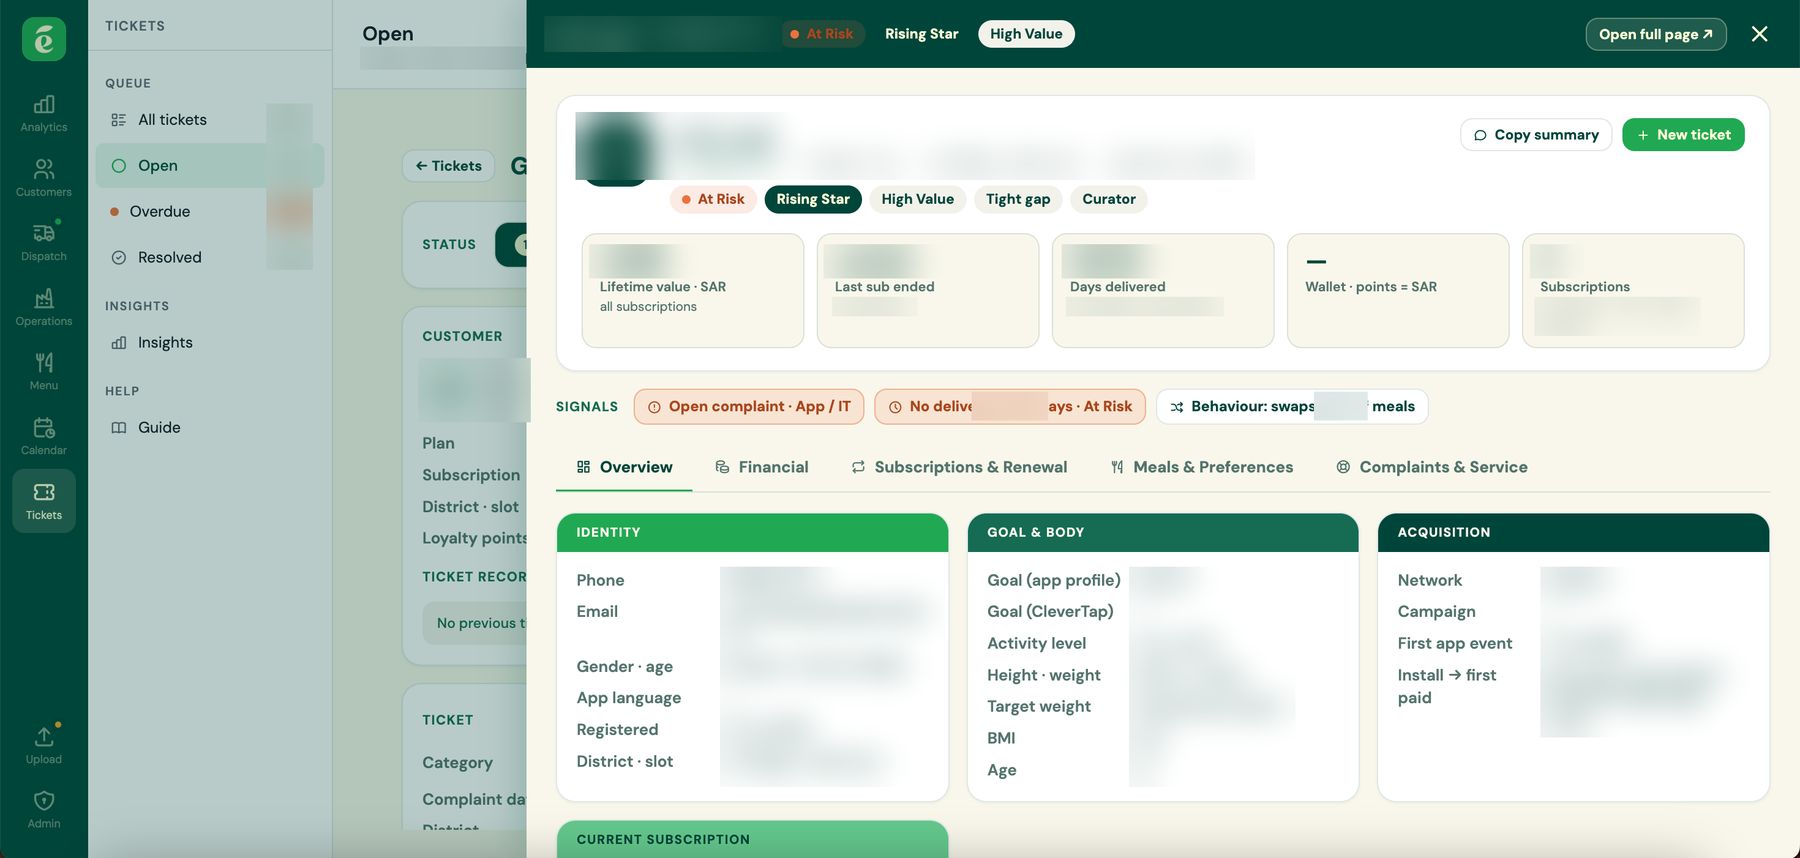Open the Admin shield icon

pos(44,809)
